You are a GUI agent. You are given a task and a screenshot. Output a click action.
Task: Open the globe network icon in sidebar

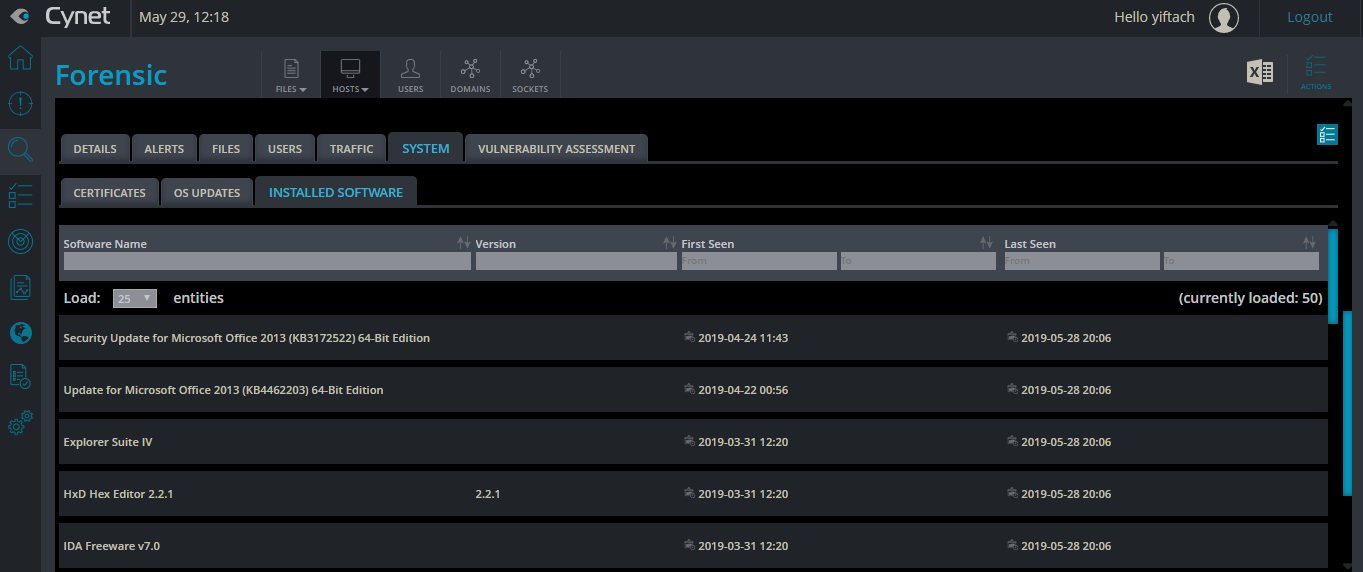(x=20, y=333)
